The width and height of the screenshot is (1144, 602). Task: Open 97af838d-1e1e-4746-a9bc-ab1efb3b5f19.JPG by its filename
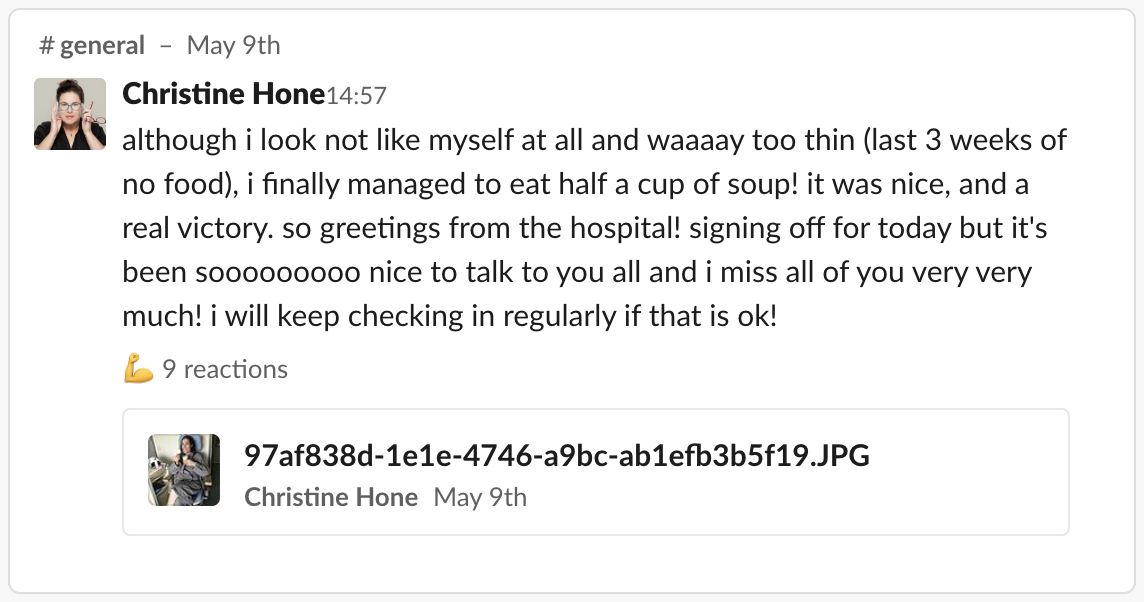click(x=556, y=455)
